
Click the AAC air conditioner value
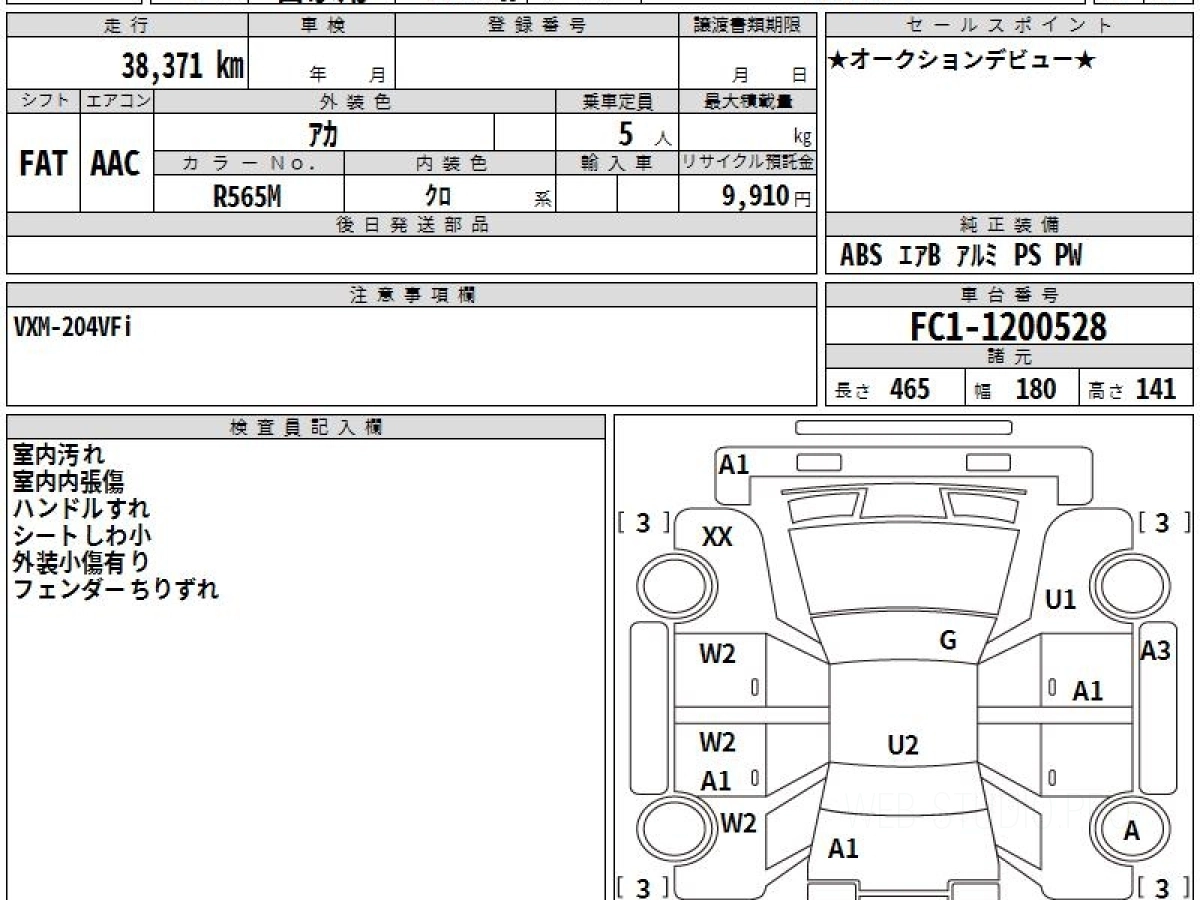116,163
